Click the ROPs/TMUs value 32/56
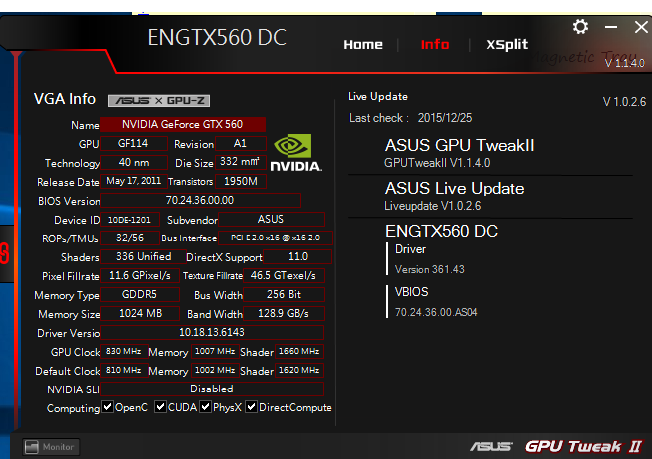Screen dimensions: 652x459 click(x=129, y=238)
